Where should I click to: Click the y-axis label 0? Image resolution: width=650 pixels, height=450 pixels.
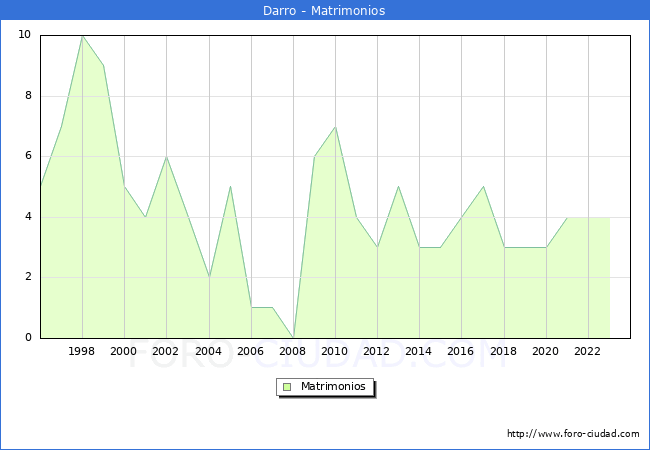coord(28,337)
